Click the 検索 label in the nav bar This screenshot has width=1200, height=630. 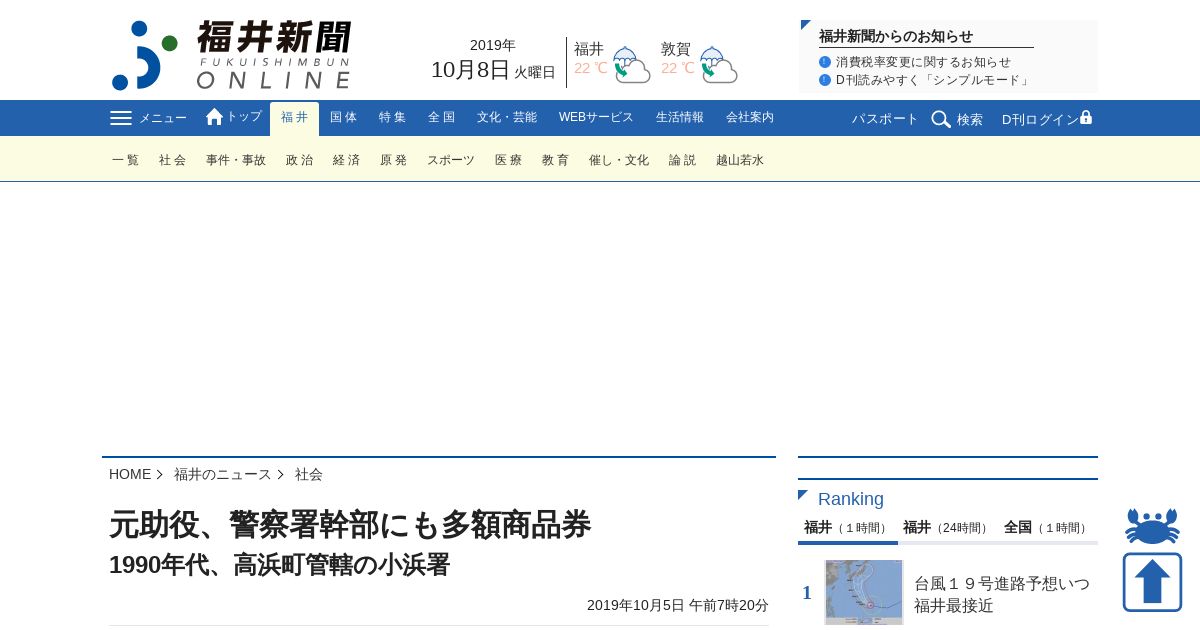970,119
